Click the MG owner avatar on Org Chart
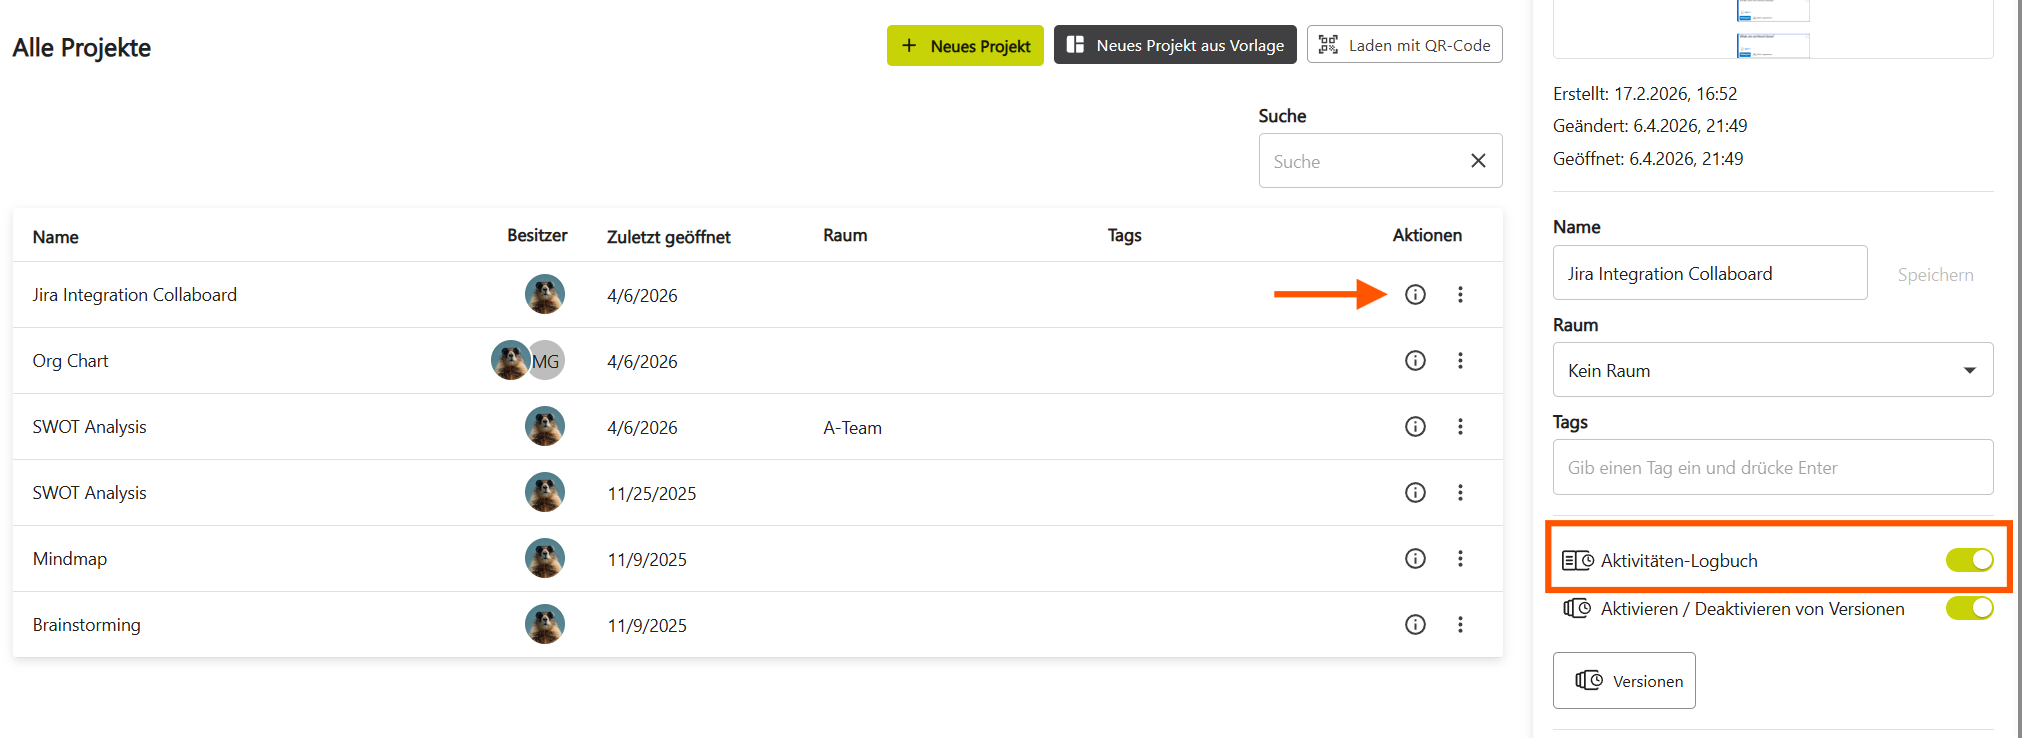The image size is (2022, 738). click(x=547, y=361)
